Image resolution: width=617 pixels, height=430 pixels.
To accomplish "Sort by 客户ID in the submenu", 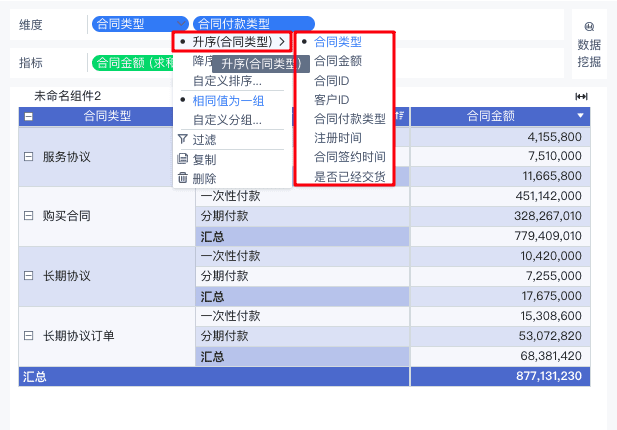I will coord(331,100).
